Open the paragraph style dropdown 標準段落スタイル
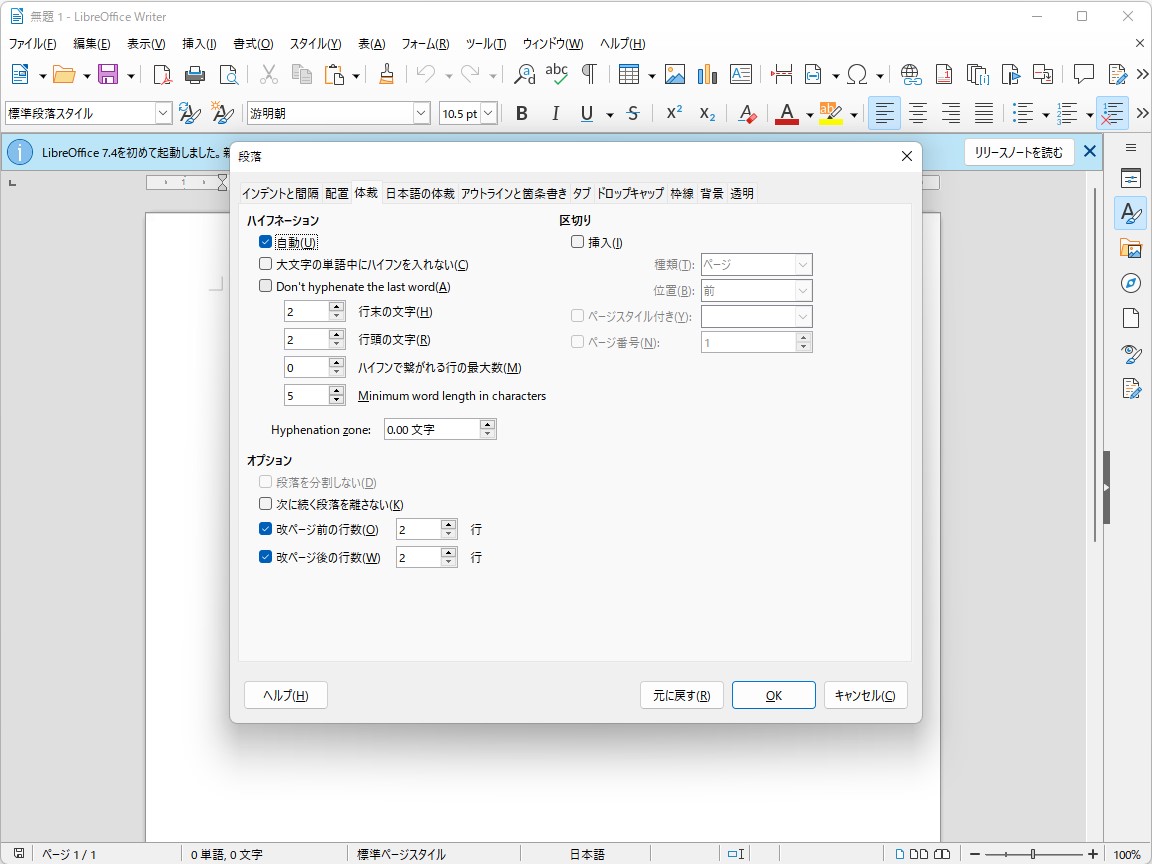This screenshot has width=1152, height=864. coord(163,113)
